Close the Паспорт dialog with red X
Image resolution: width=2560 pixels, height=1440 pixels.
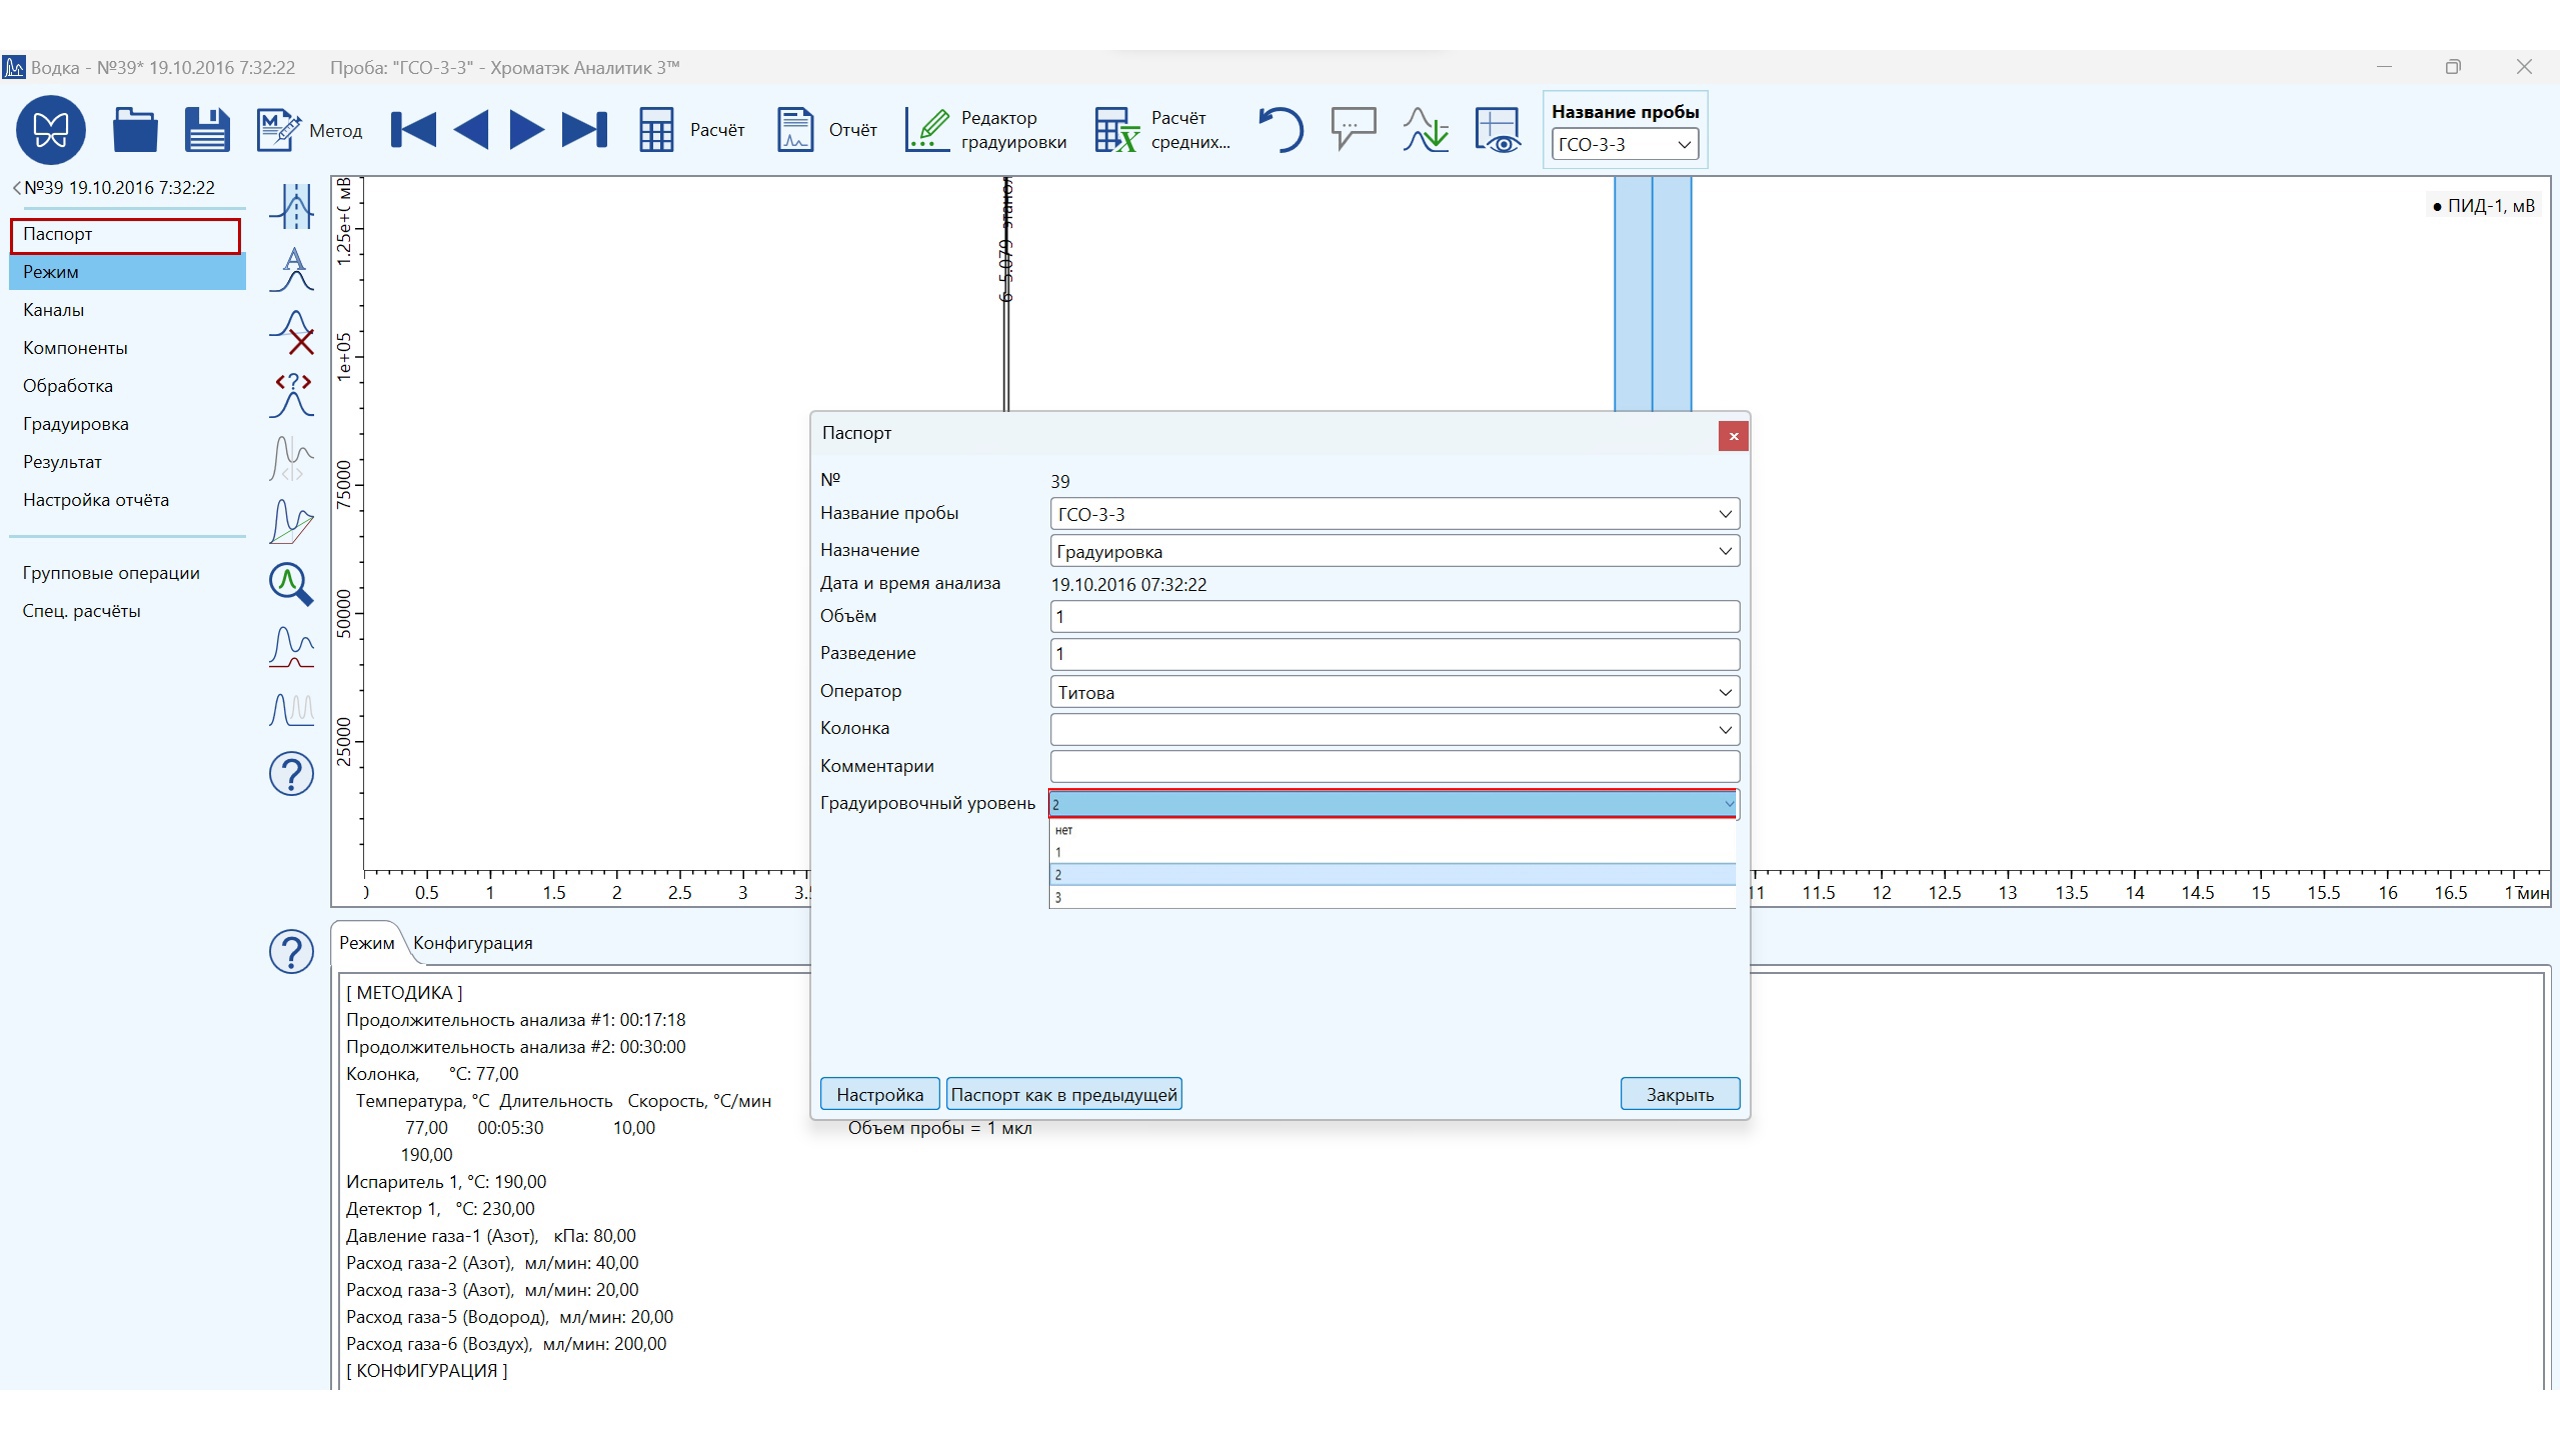(1733, 436)
